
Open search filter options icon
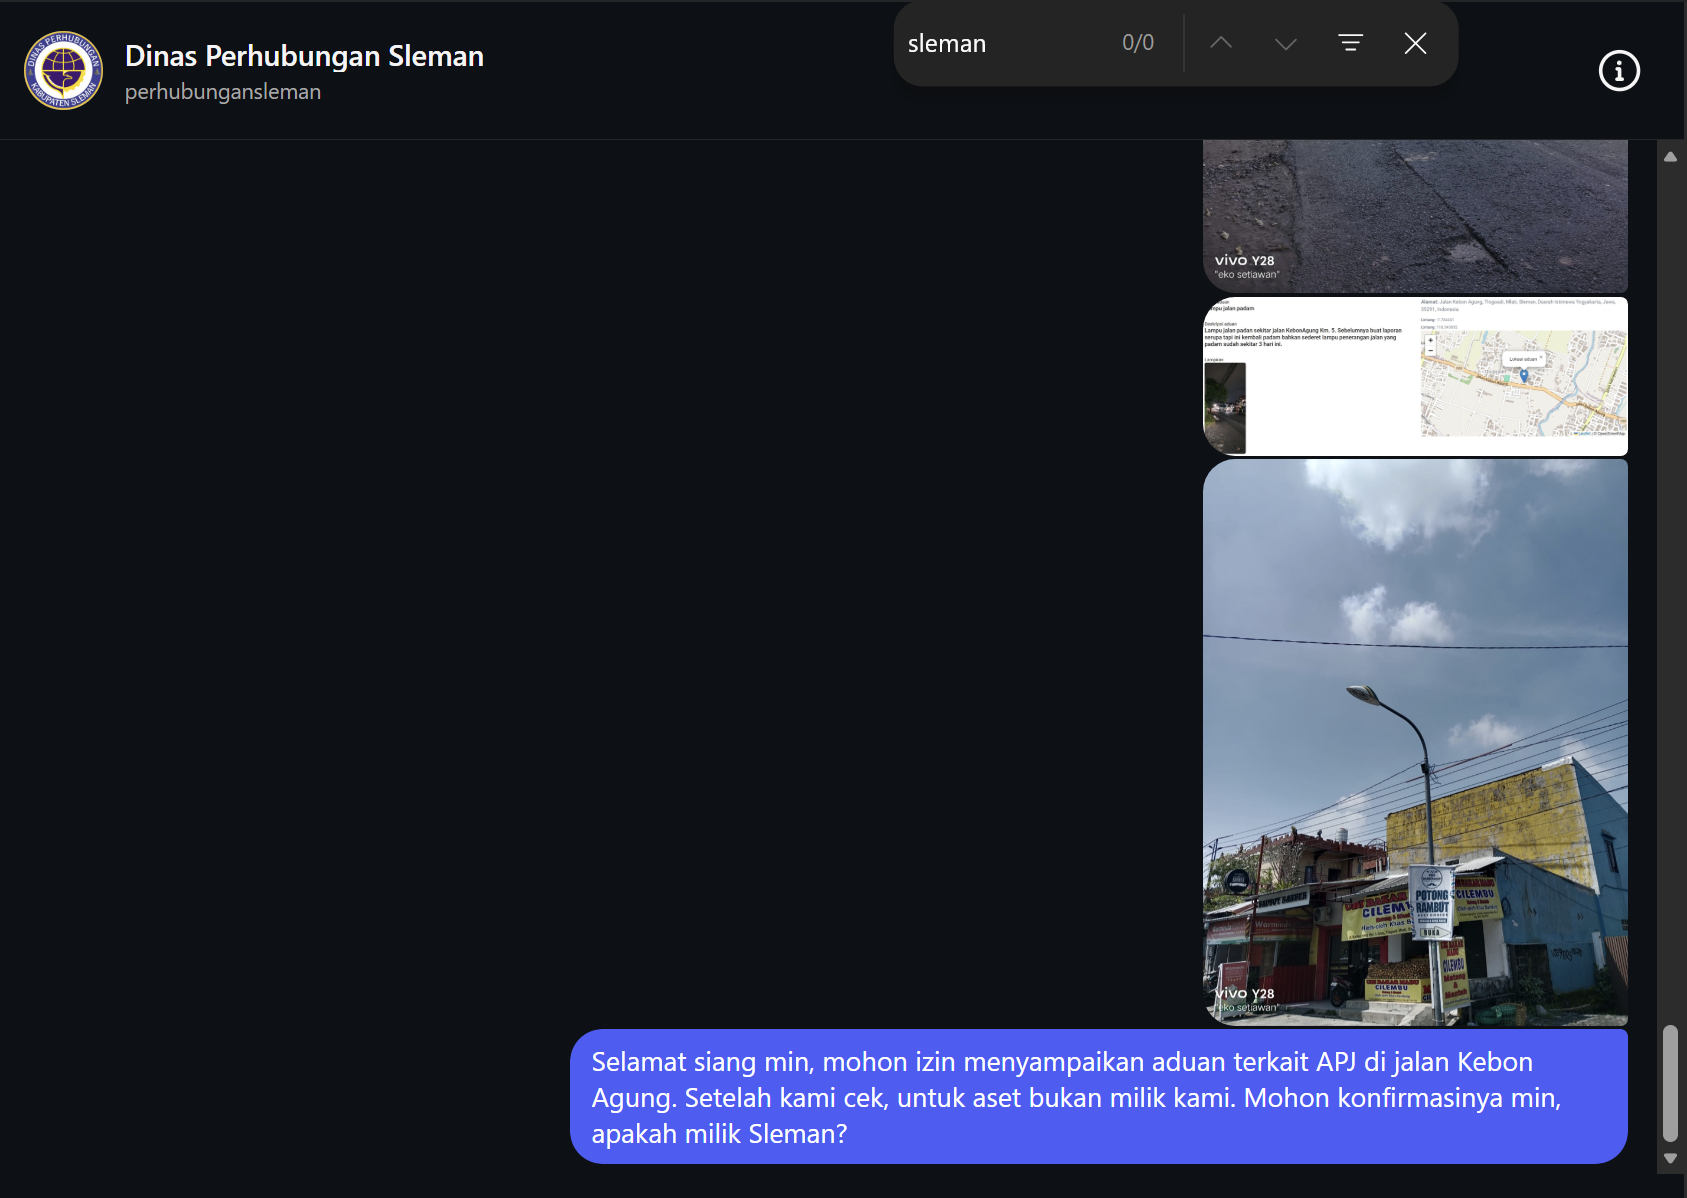point(1350,43)
